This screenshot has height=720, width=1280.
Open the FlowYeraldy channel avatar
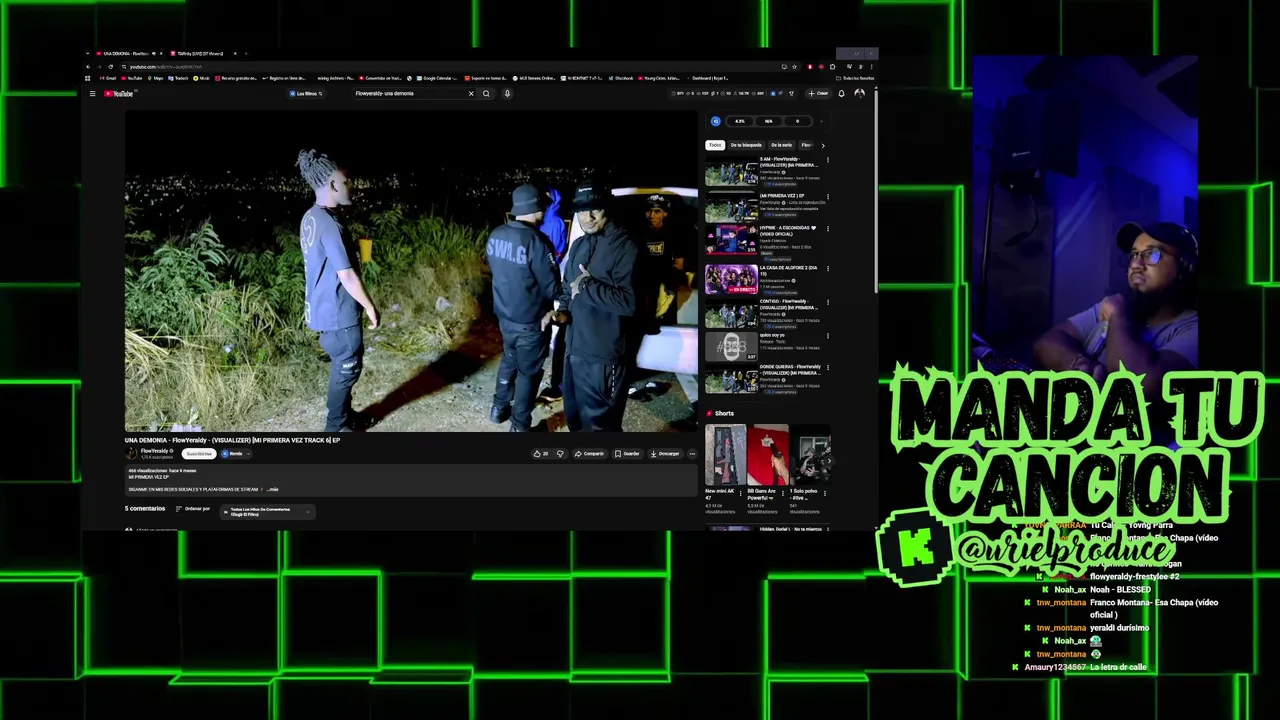click(x=131, y=453)
